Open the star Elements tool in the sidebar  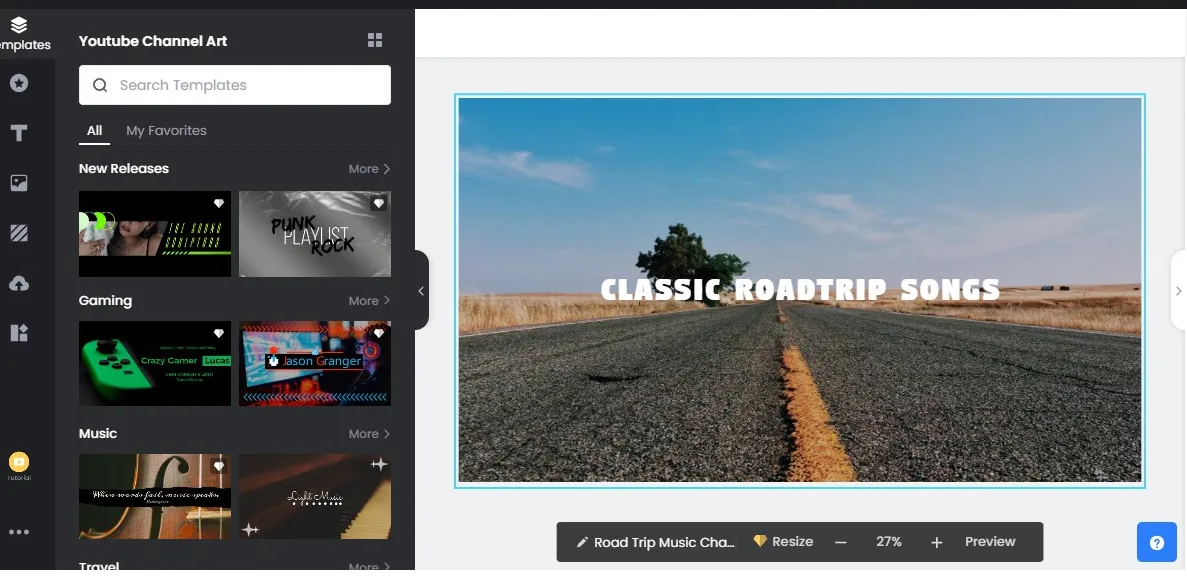click(x=19, y=83)
